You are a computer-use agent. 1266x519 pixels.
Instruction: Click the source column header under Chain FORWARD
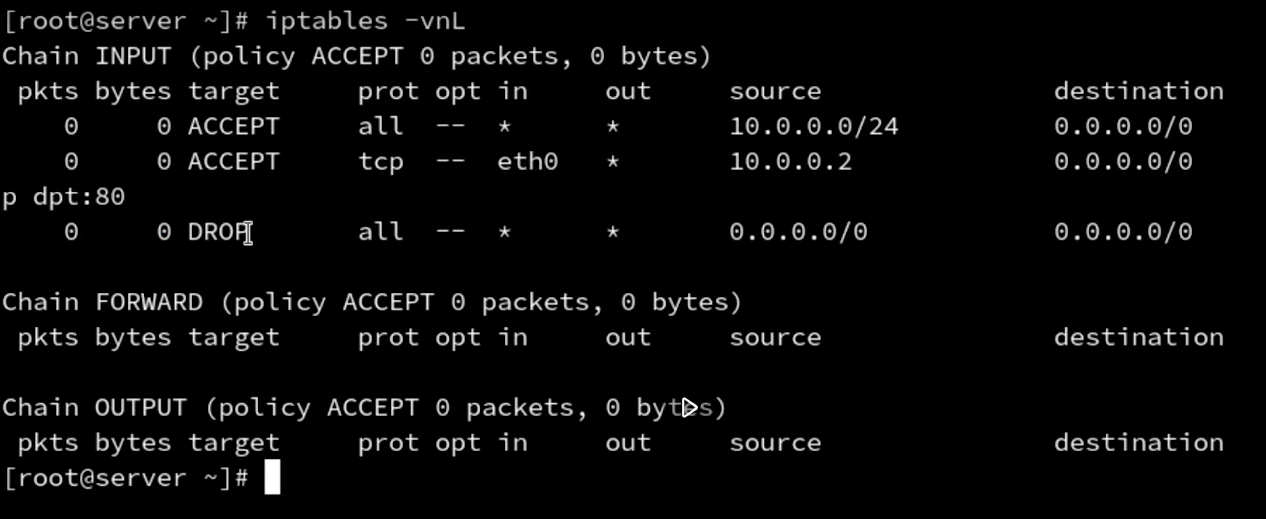coord(775,337)
